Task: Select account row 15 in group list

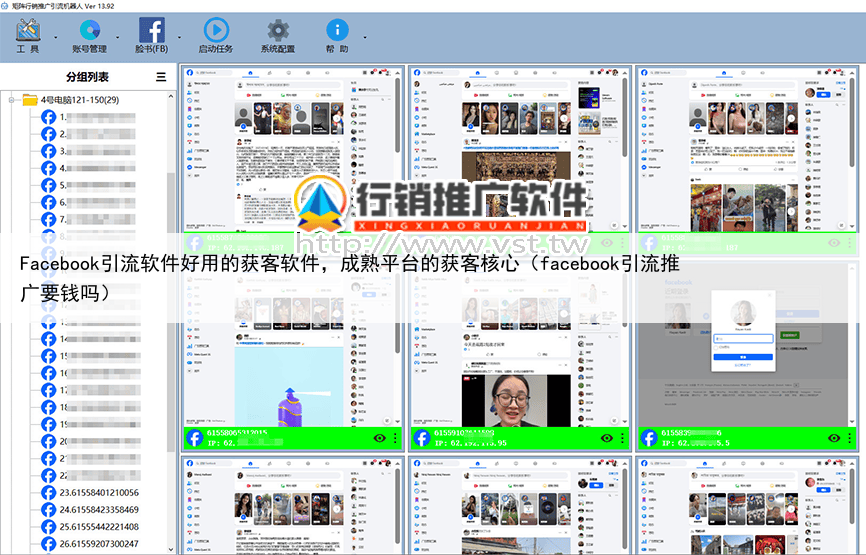Action: [x=91, y=356]
